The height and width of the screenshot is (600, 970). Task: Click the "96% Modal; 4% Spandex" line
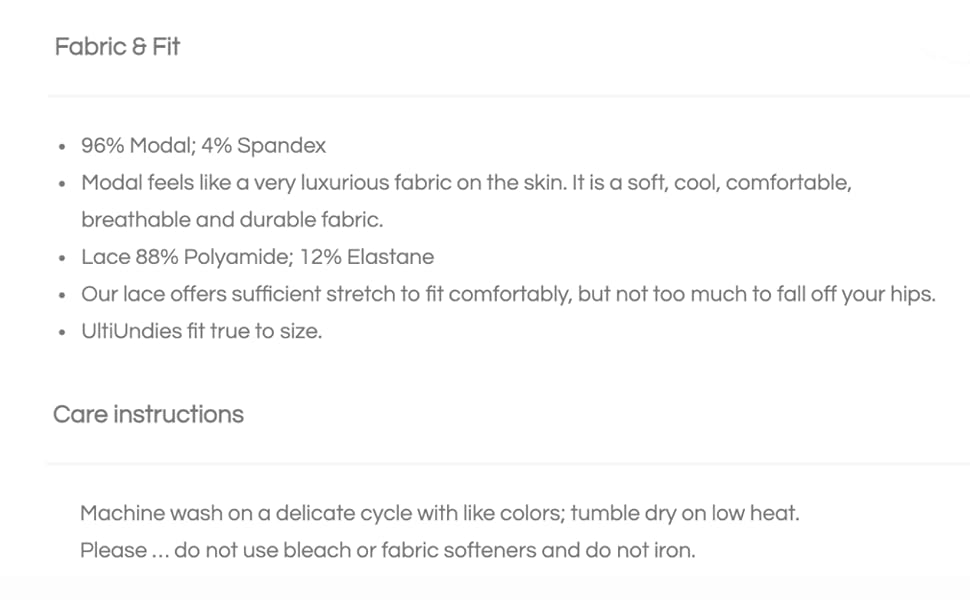tap(203, 146)
